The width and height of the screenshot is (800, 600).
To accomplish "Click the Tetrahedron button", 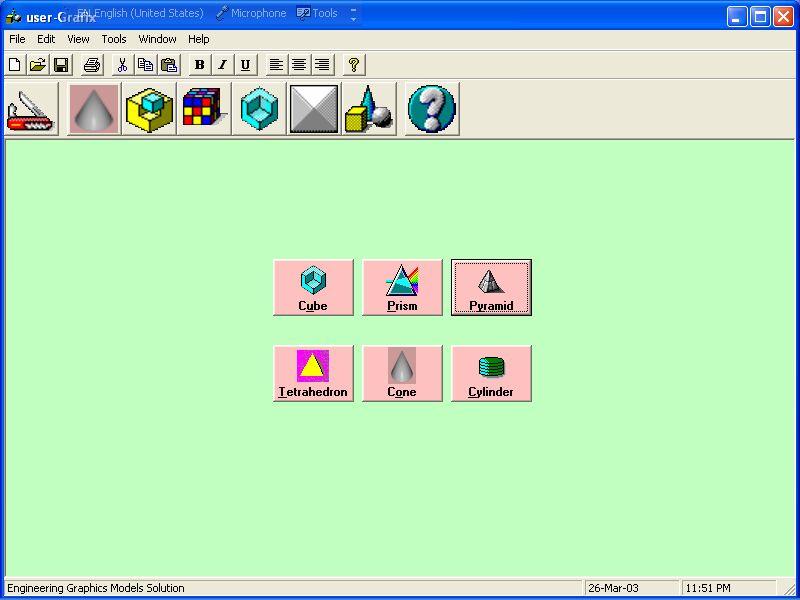I will coord(313,374).
